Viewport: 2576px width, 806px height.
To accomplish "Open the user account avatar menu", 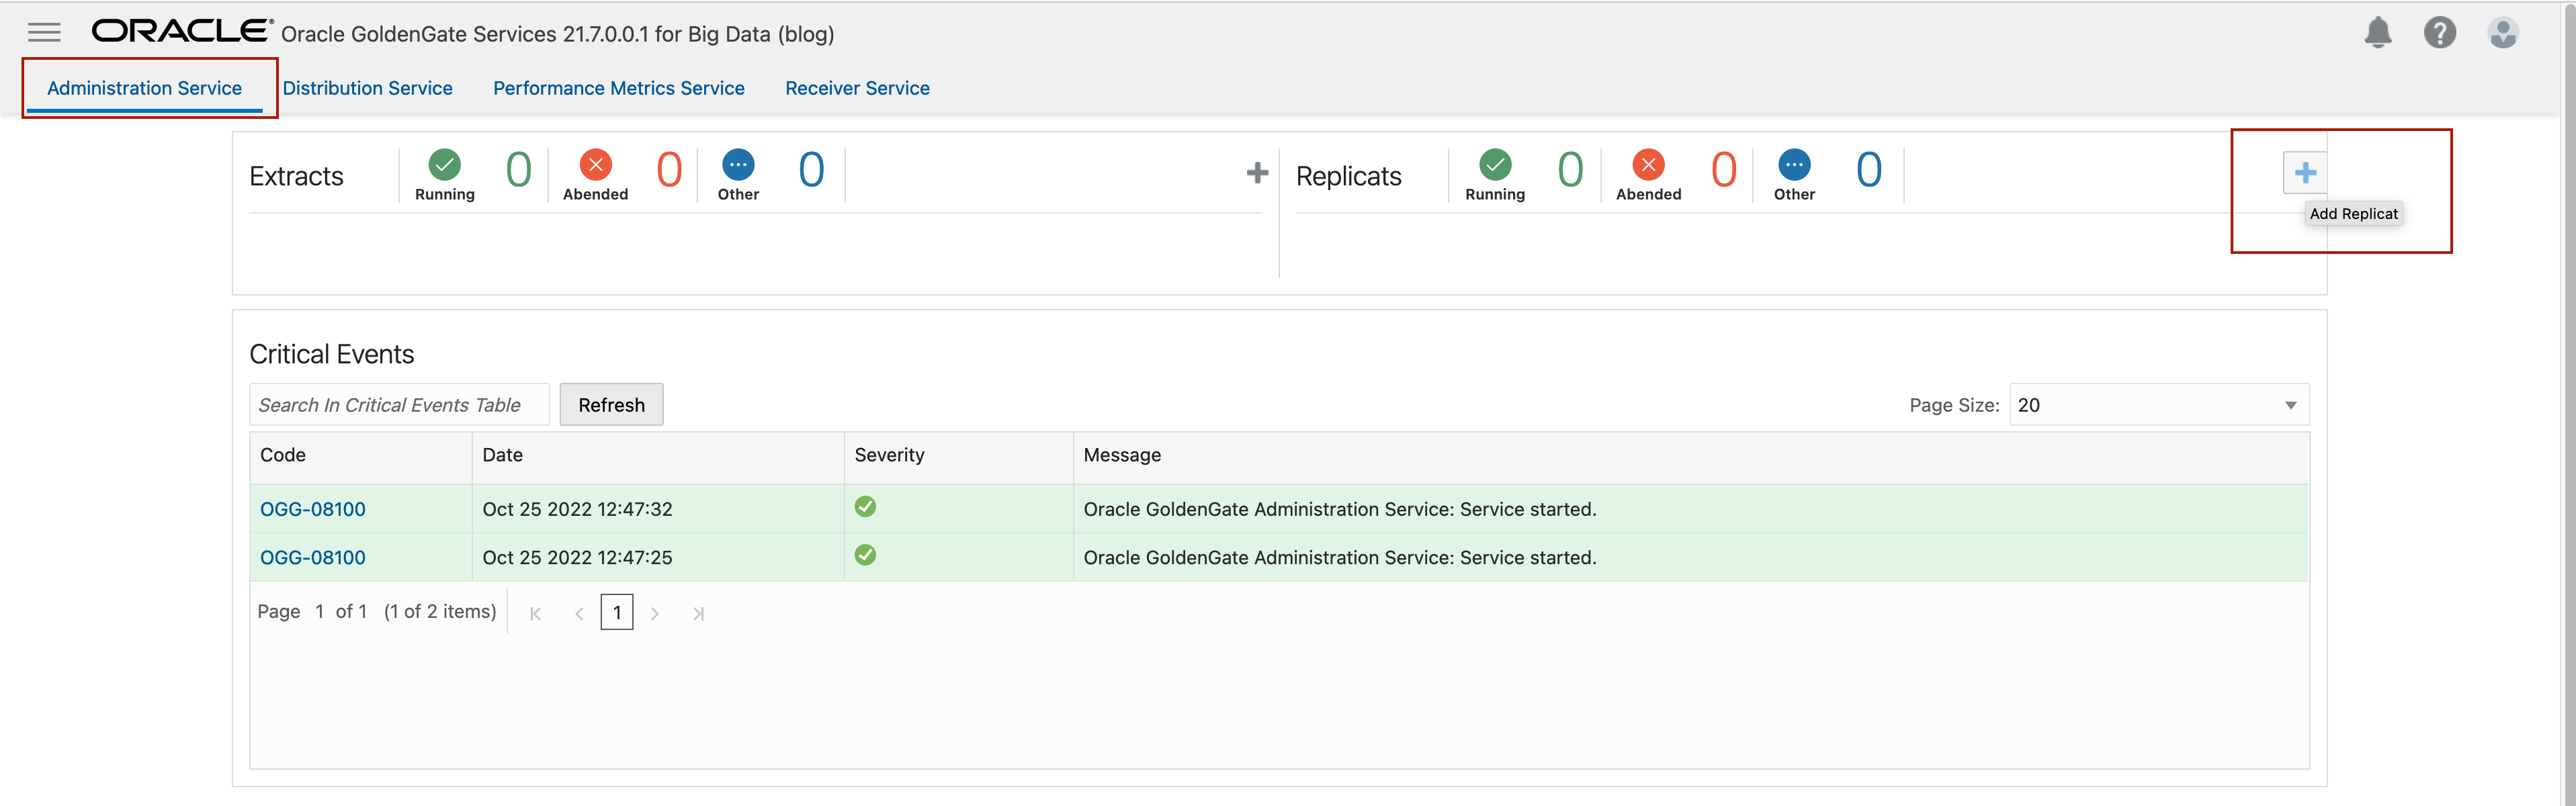I will coord(2502,33).
